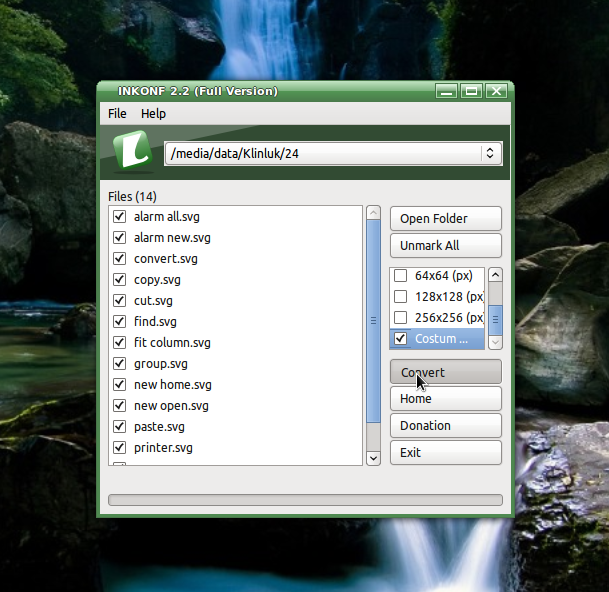This screenshot has width=609, height=592.
Task: Select the fit column.svg file name
Action: [172, 343]
